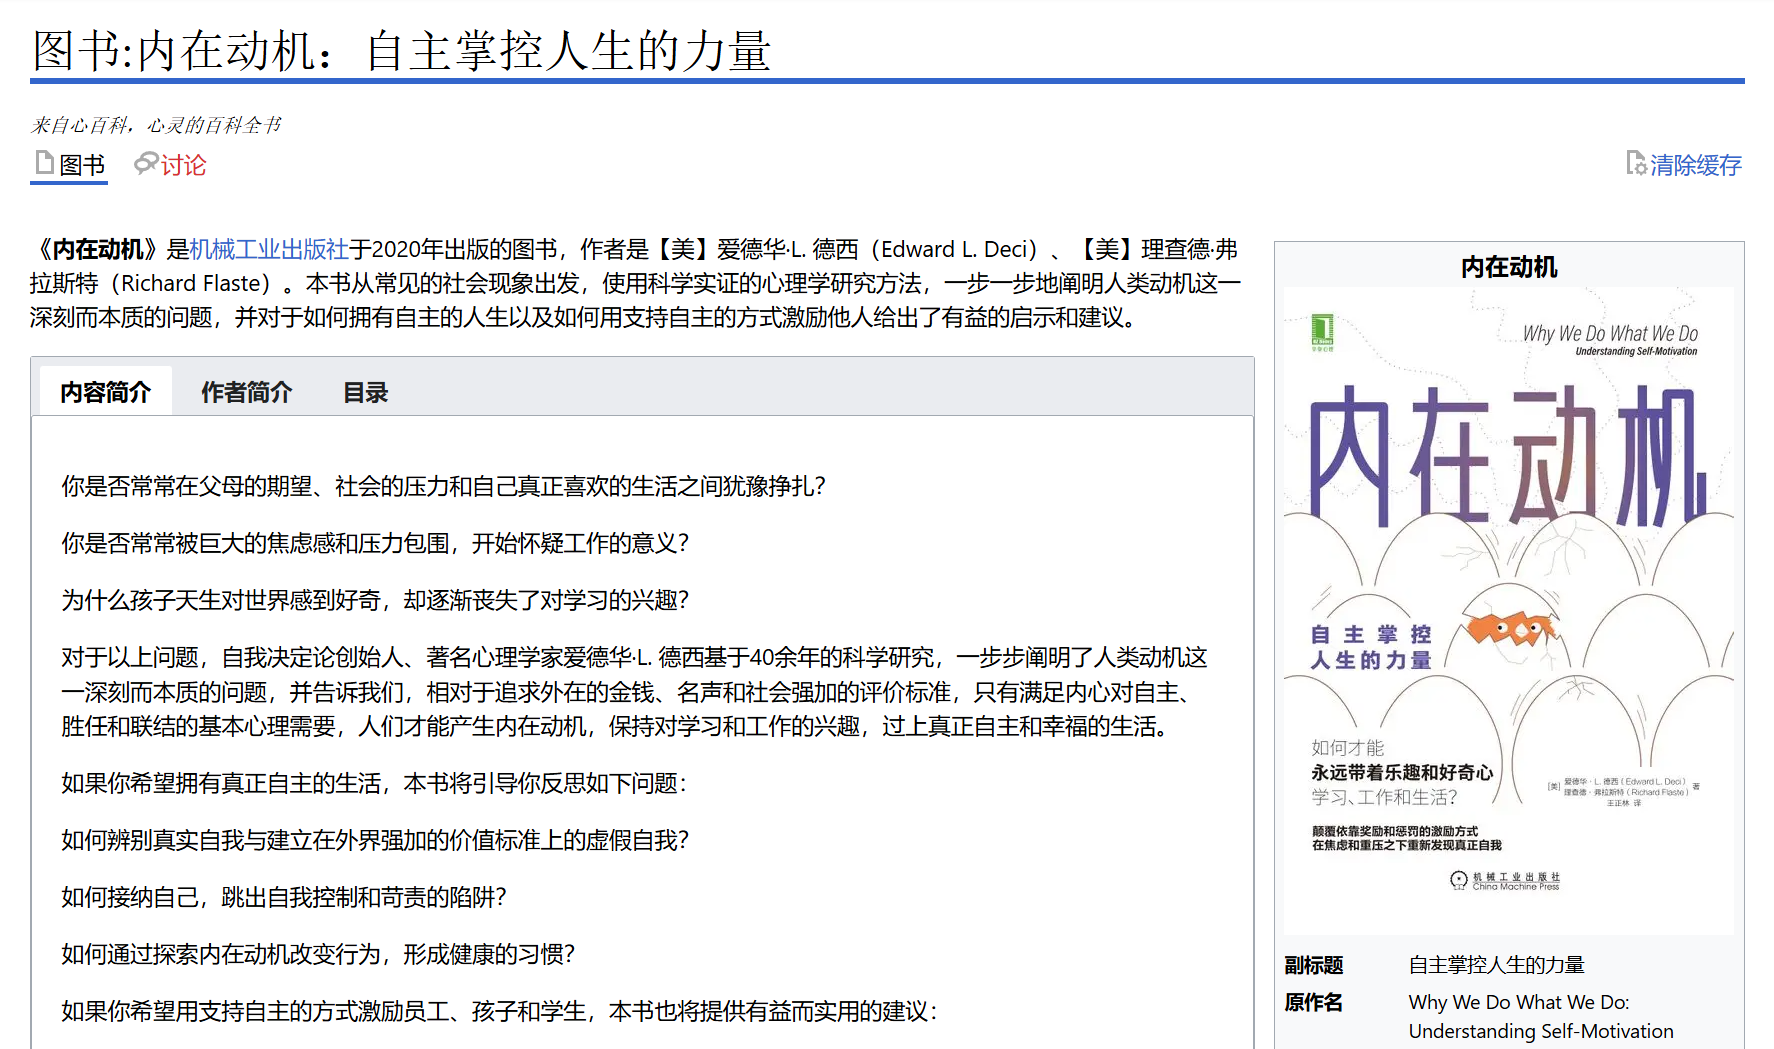1774x1049 pixels.
Task: Open the 讨论 discussion tab
Action: pyautogui.click(x=183, y=165)
